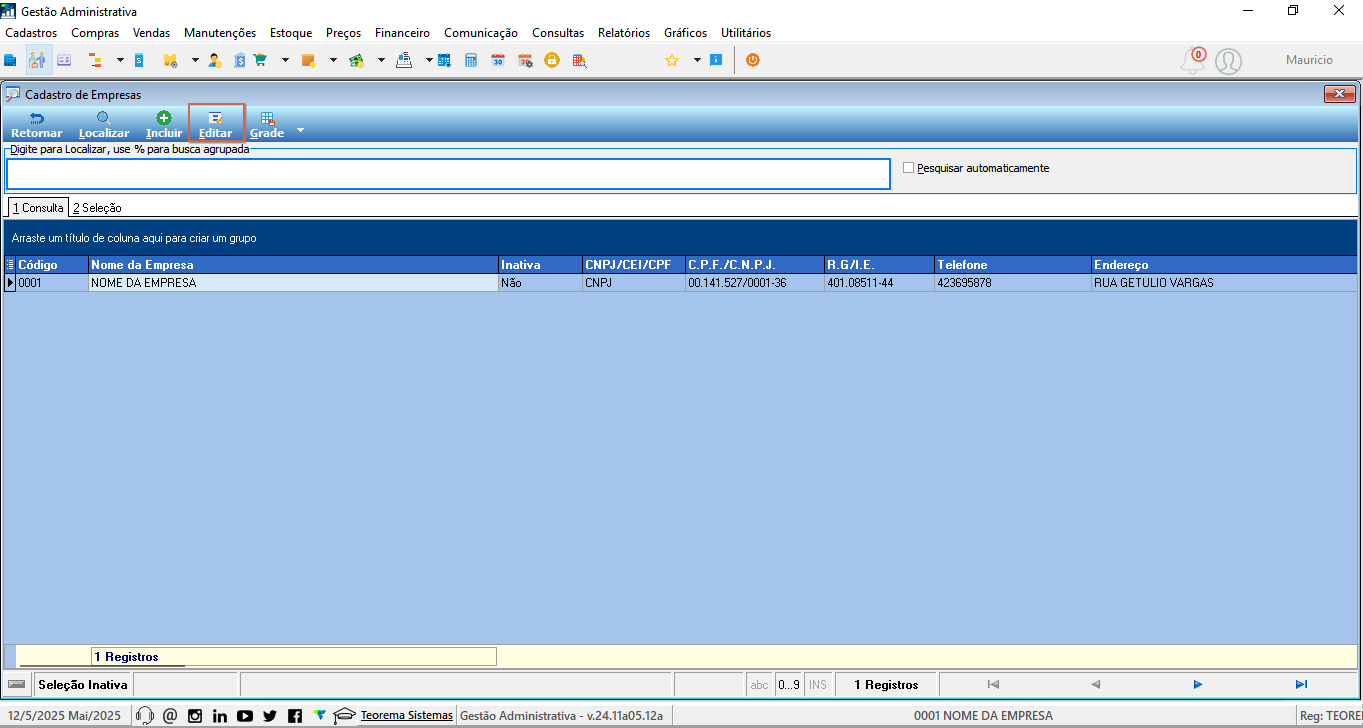Screen dimensions: 1363x728
Task: Open dropdown arrow next to favorites star
Action: click(x=697, y=60)
